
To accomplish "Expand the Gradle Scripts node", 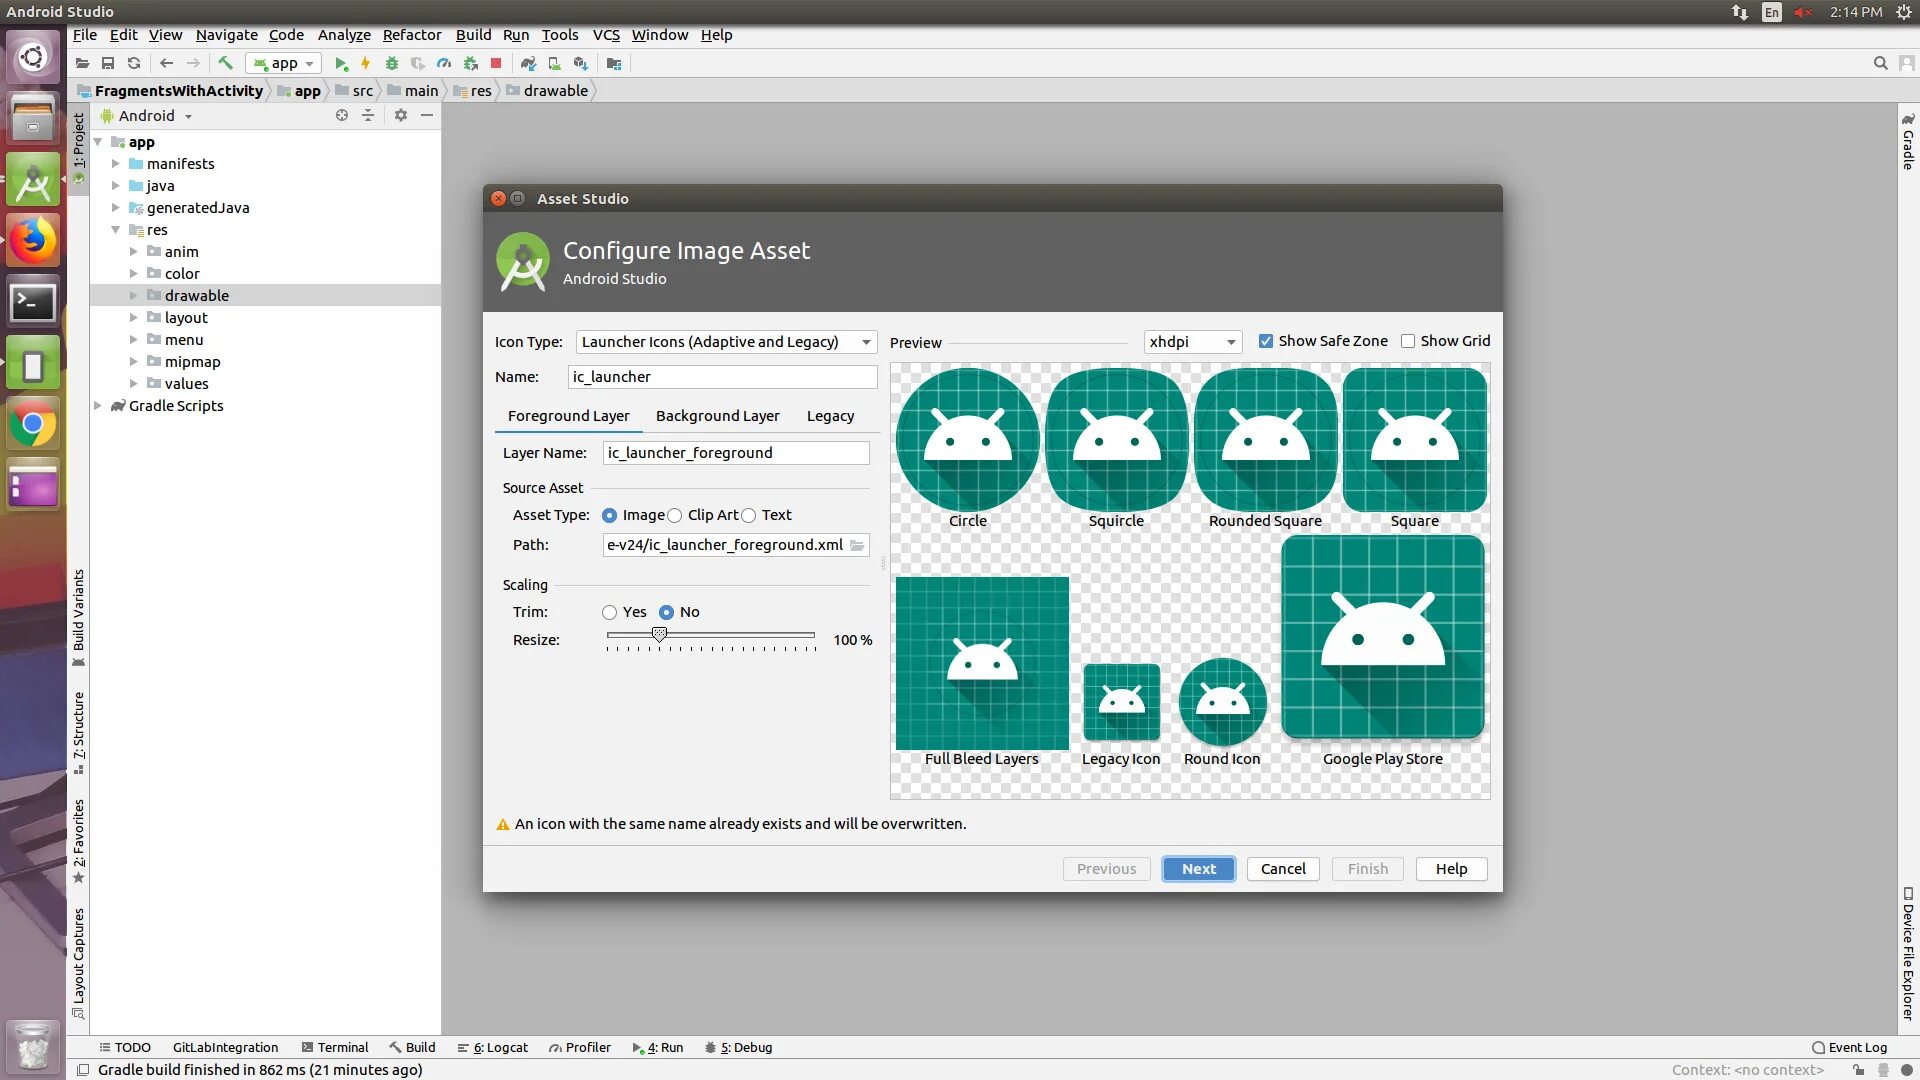I will [98, 406].
